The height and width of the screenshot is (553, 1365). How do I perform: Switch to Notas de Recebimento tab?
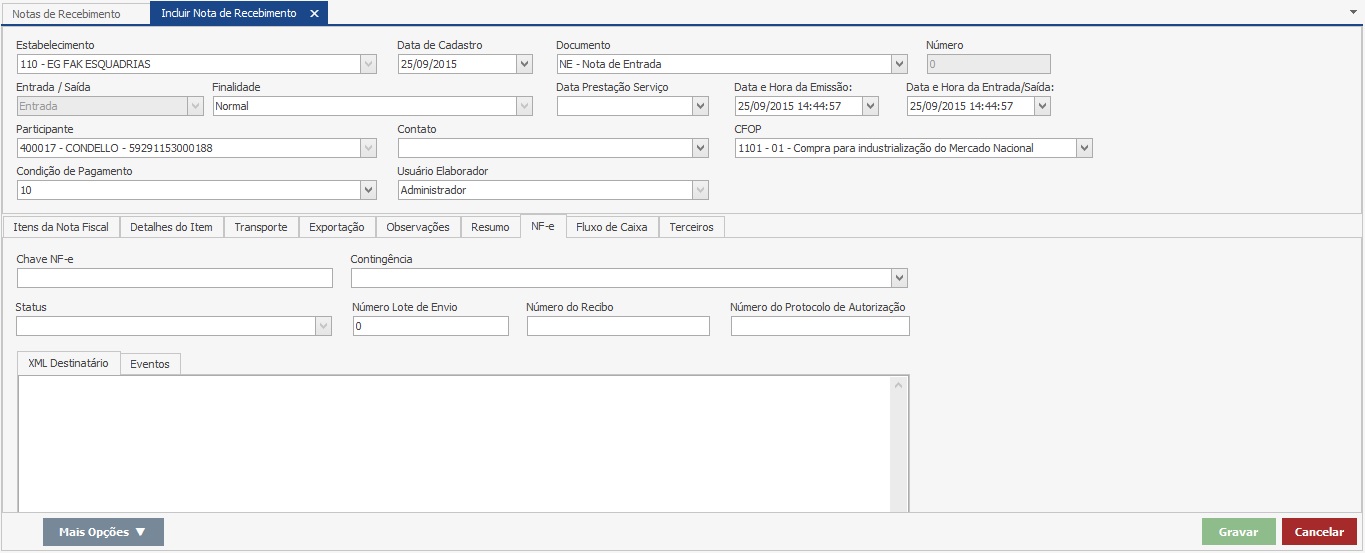pyautogui.click(x=66, y=14)
